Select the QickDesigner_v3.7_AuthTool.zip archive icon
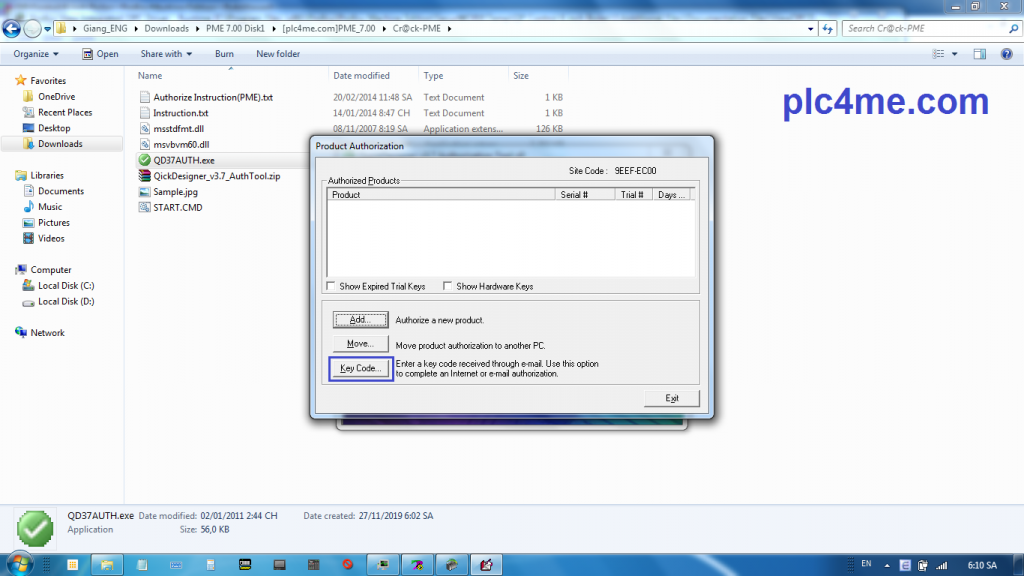This screenshot has width=1024, height=576. point(144,176)
